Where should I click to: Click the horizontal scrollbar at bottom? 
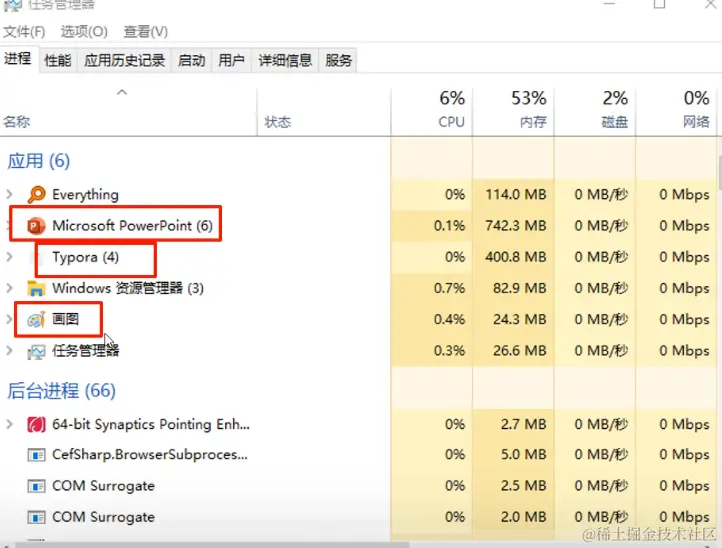pyautogui.click(x=212, y=545)
